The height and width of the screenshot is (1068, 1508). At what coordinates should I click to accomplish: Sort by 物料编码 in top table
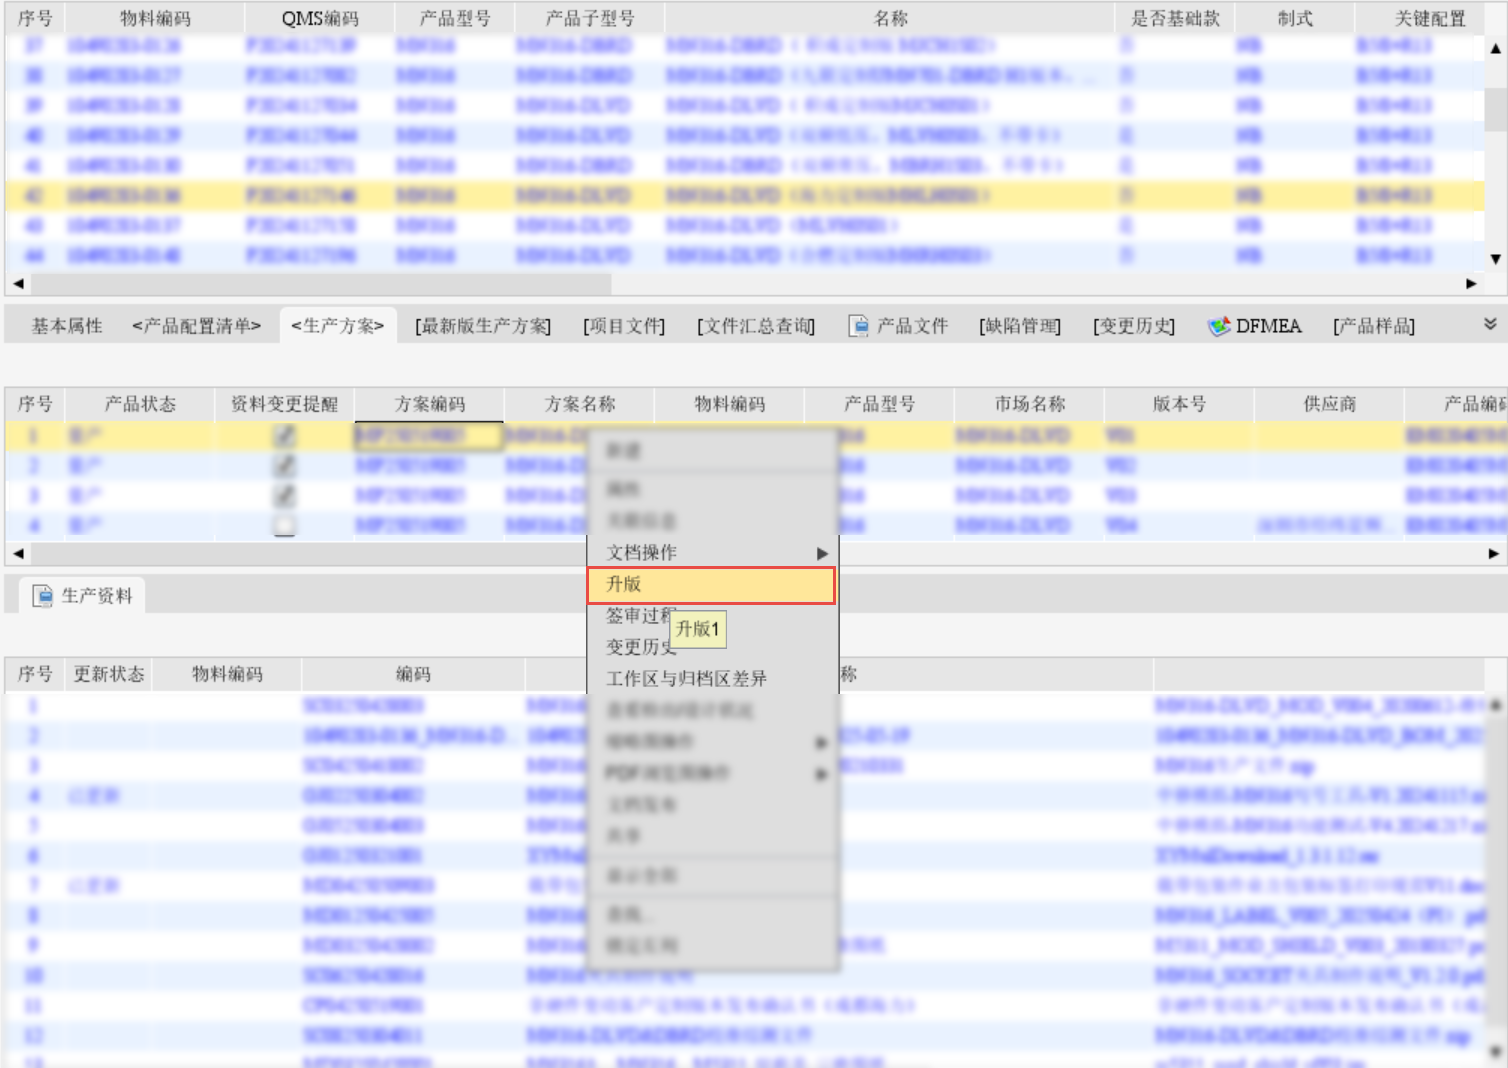(x=155, y=19)
